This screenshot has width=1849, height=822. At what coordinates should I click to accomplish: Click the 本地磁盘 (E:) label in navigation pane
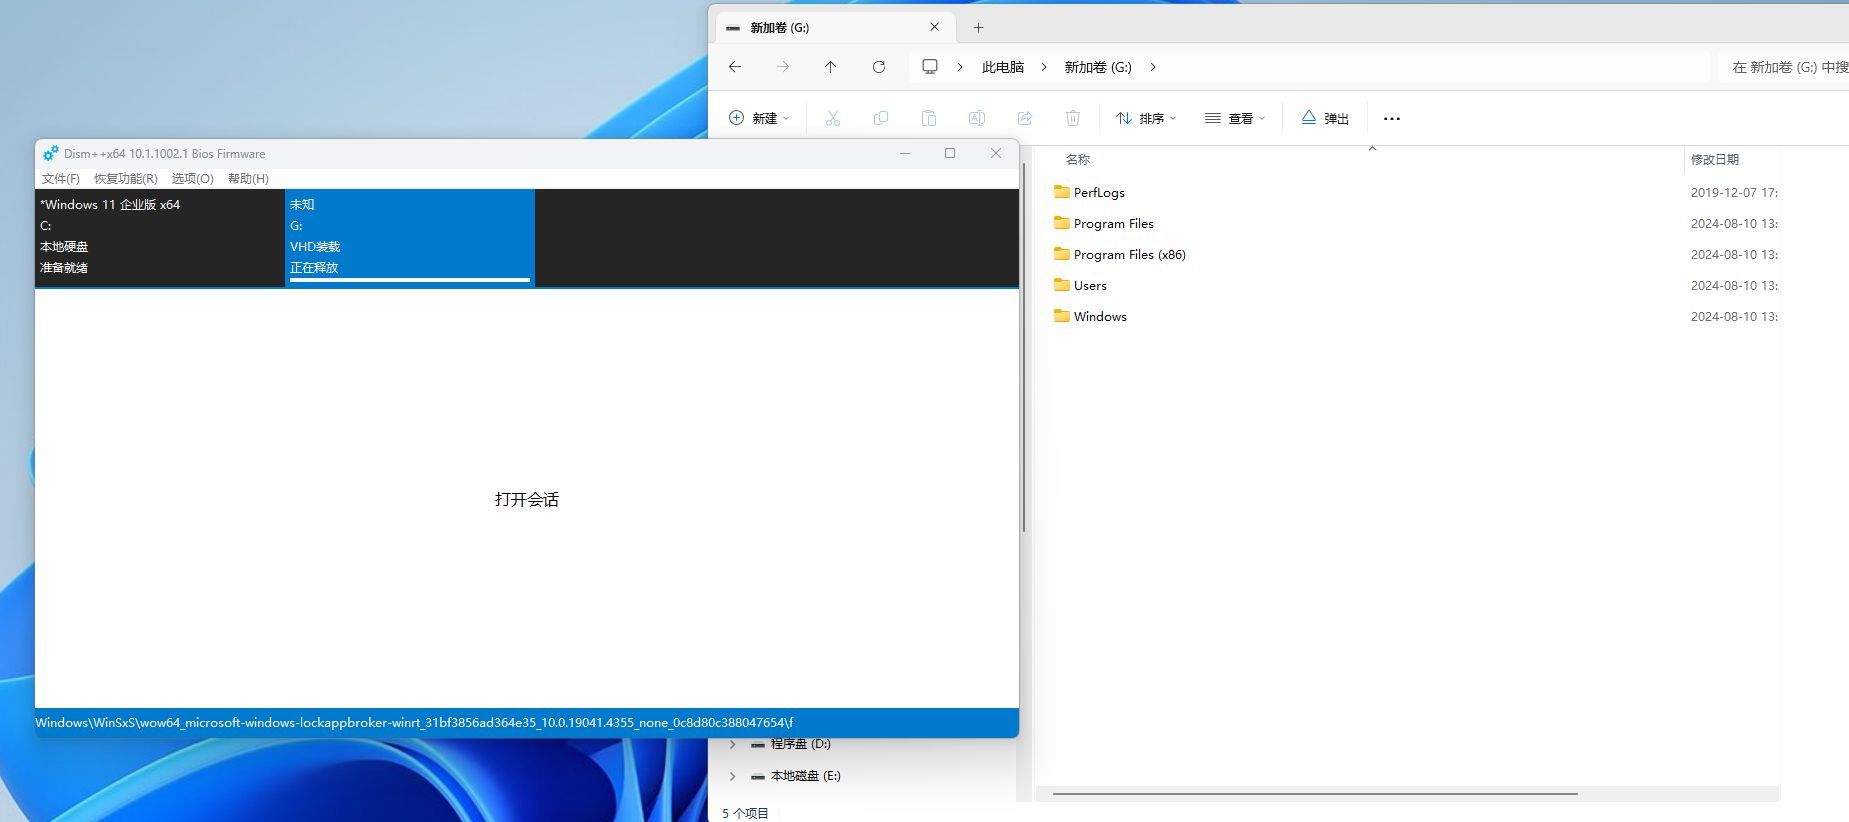pos(806,776)
